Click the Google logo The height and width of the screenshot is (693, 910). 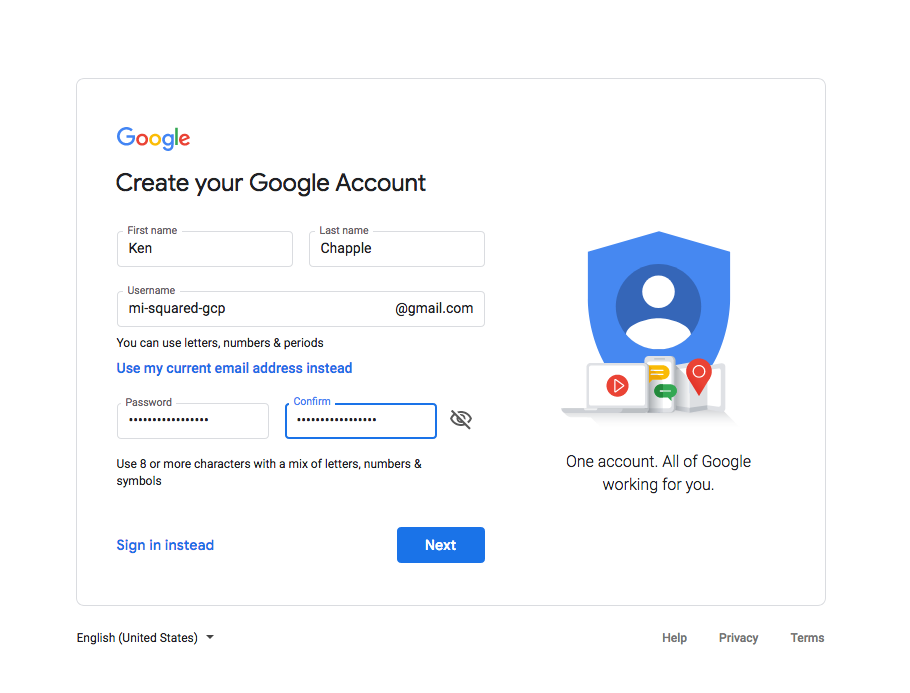(x=153, y=138)
